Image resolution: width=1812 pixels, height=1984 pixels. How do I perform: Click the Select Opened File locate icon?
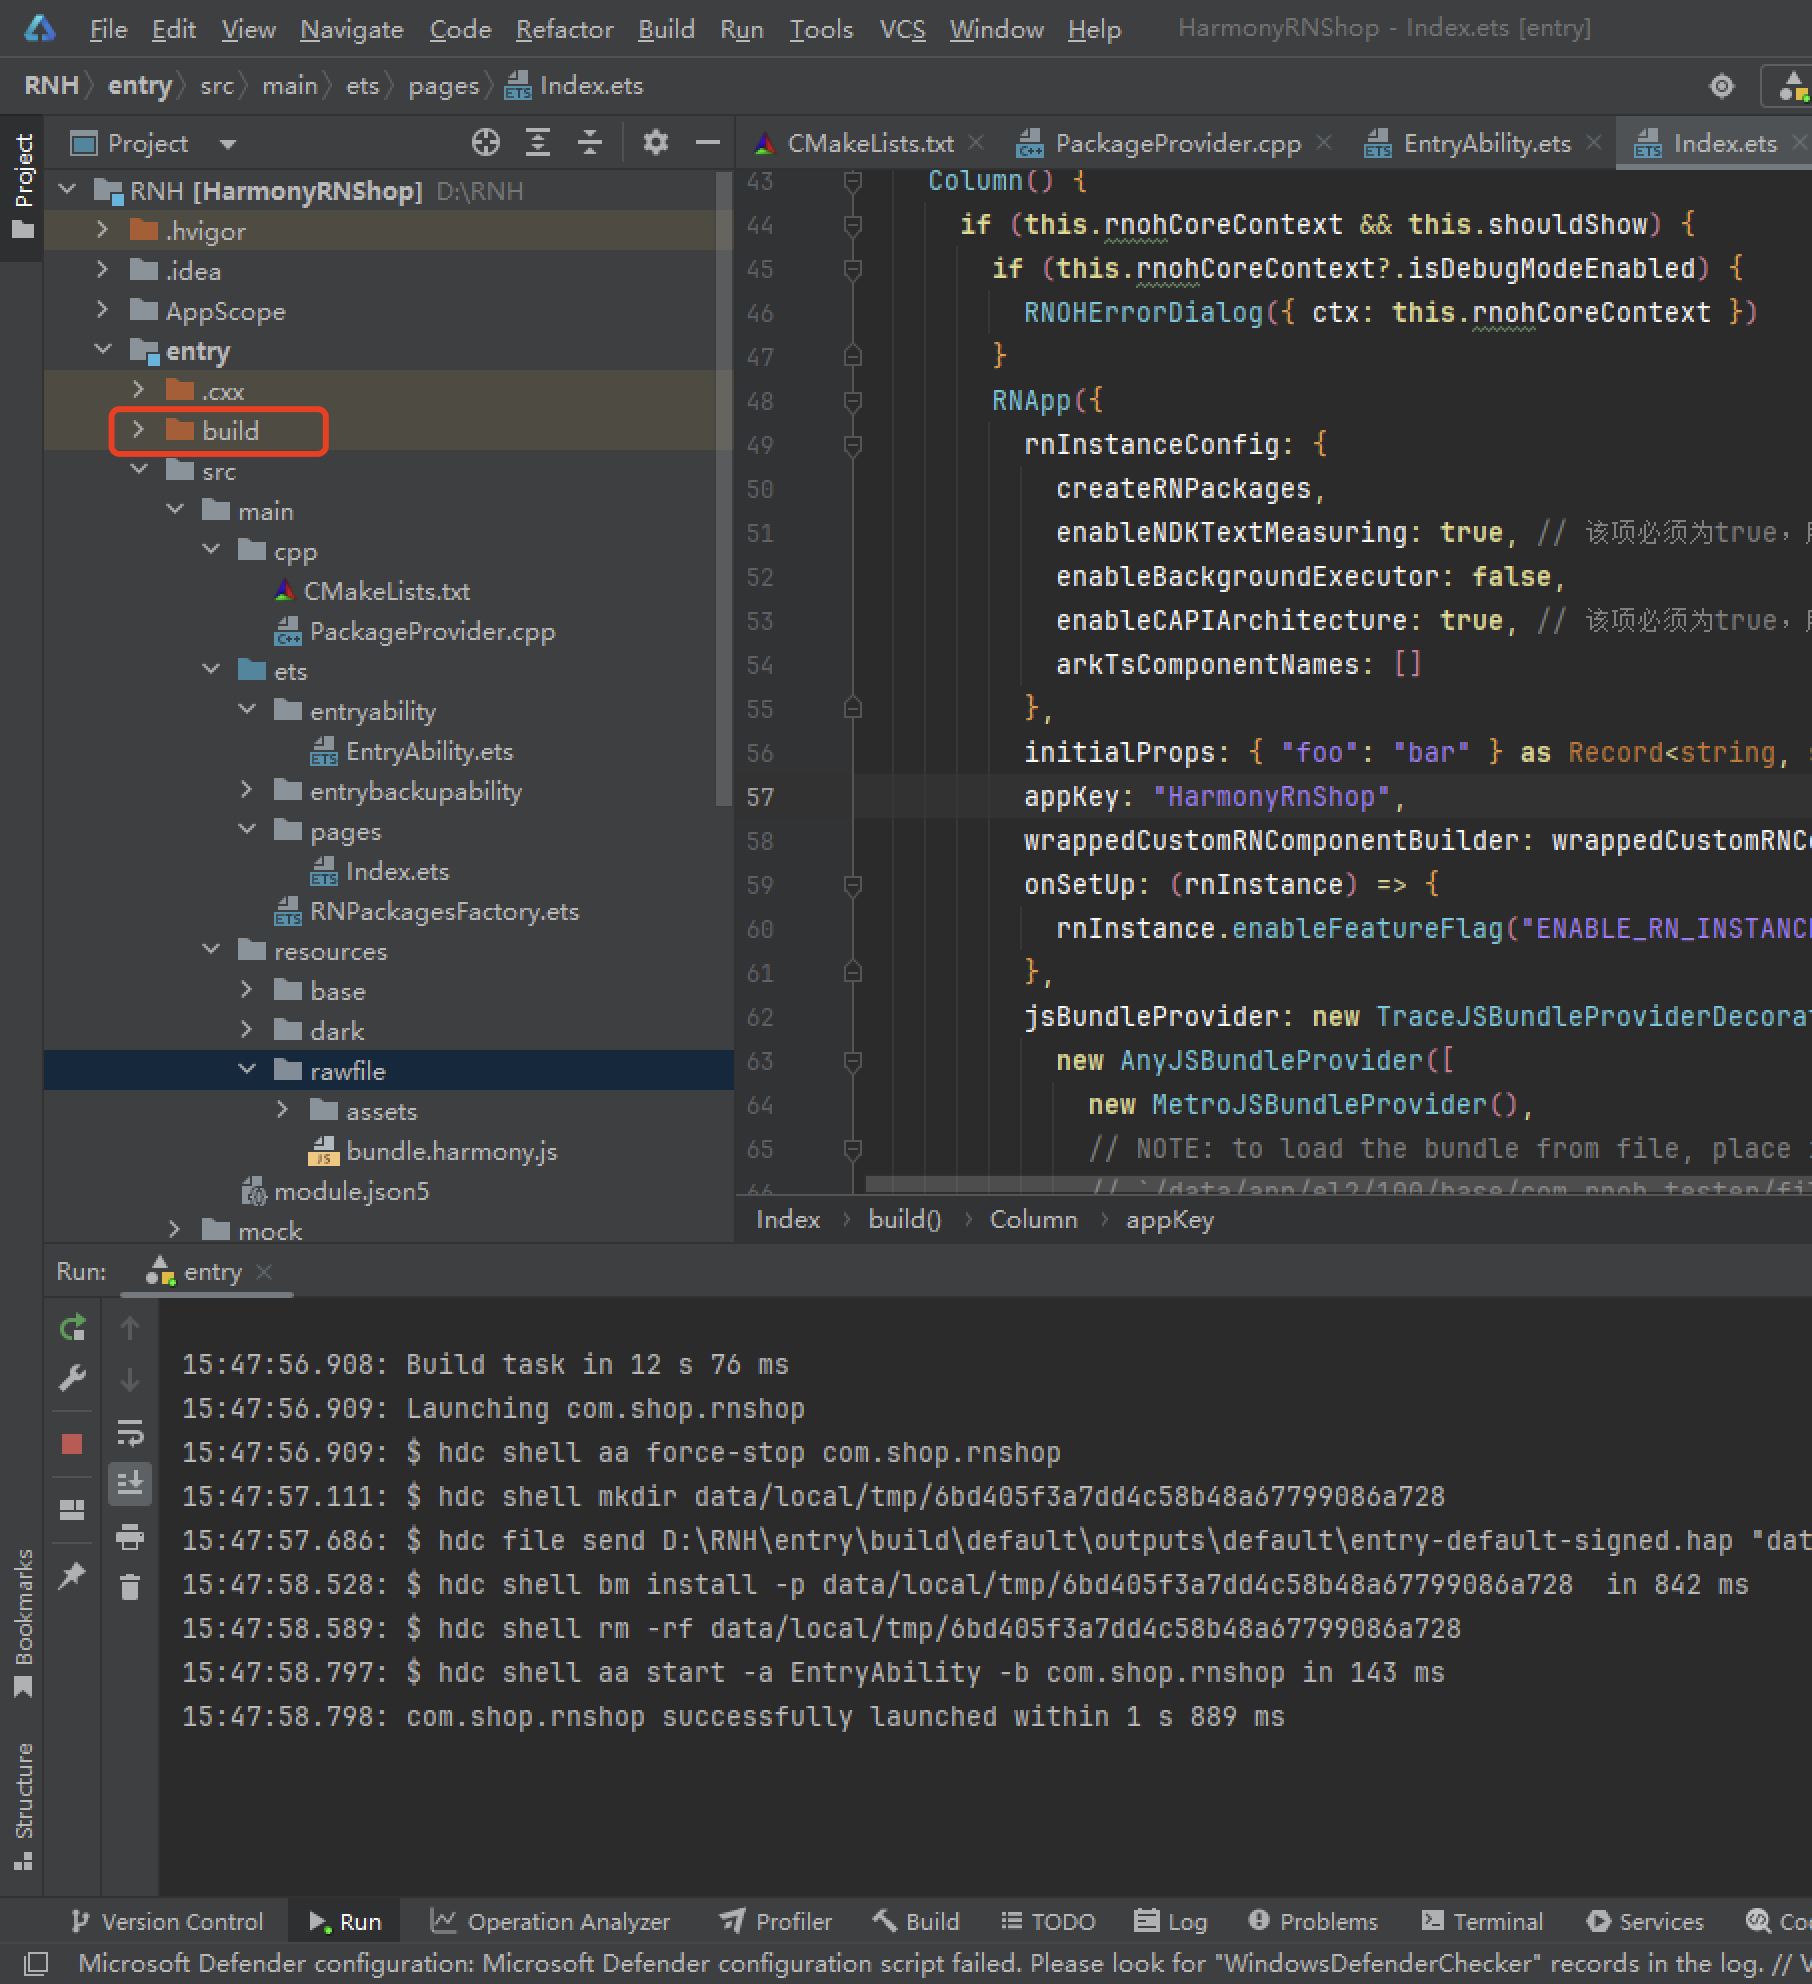coord(486,143)
